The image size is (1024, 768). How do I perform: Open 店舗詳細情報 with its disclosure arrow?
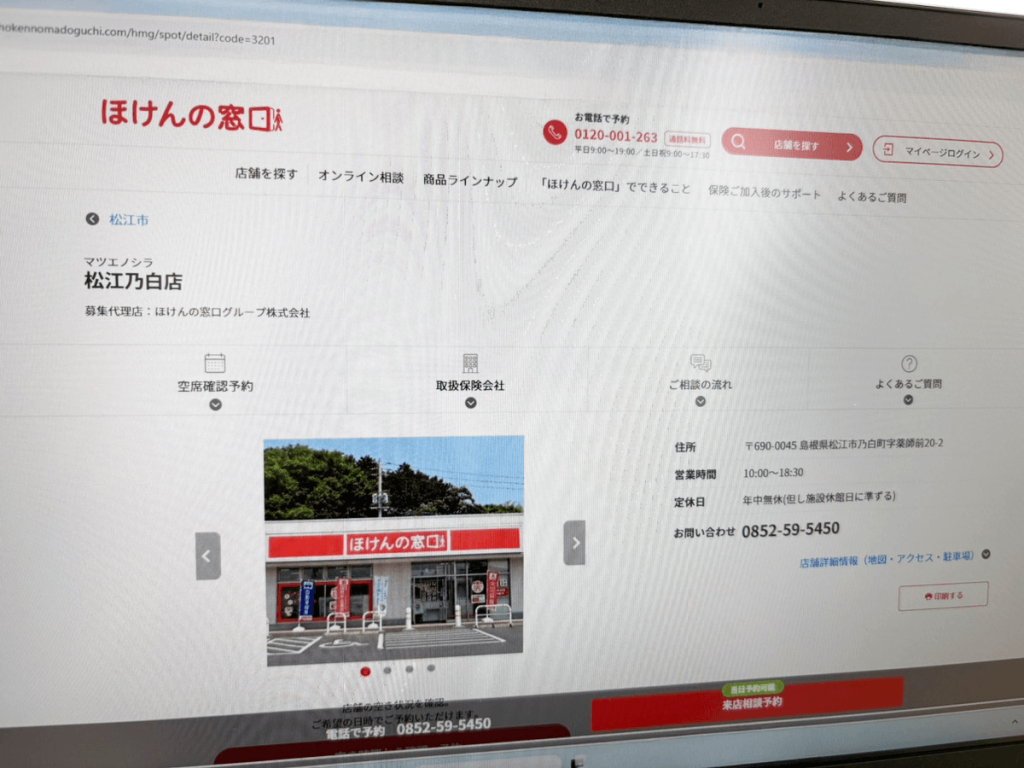[x=985, y=556]
